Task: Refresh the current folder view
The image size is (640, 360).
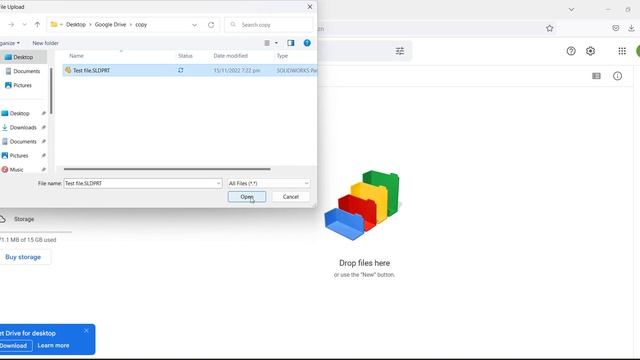Action: point(211,24)
